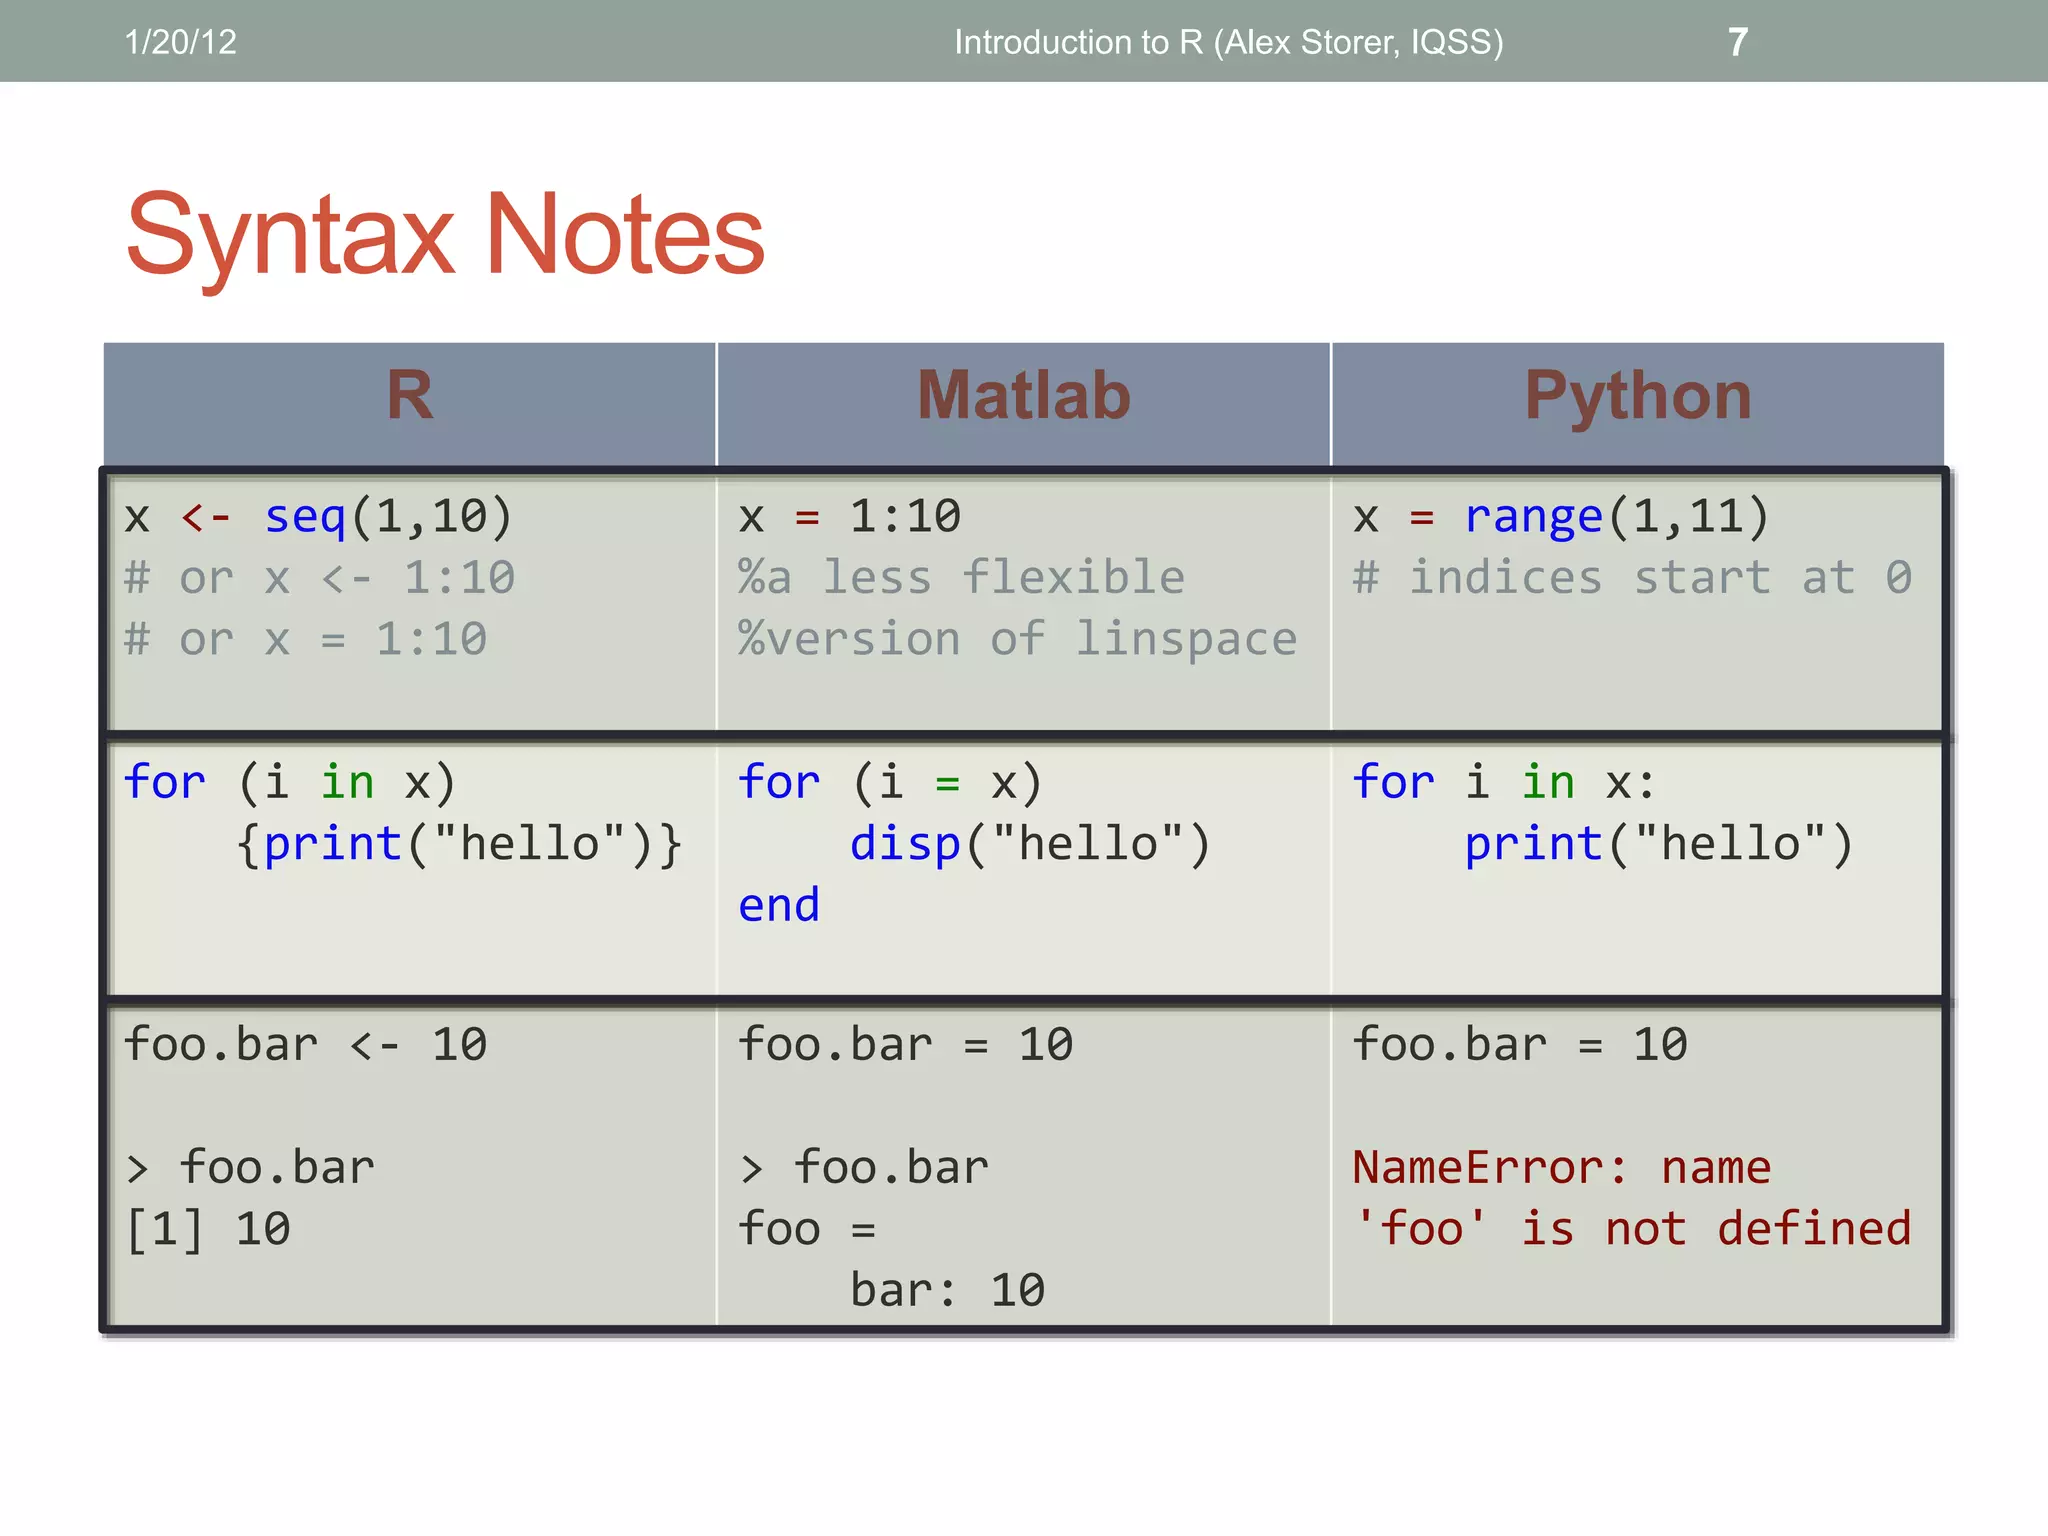Click the red "'foo' is not defined" text

(1631, 1229)
